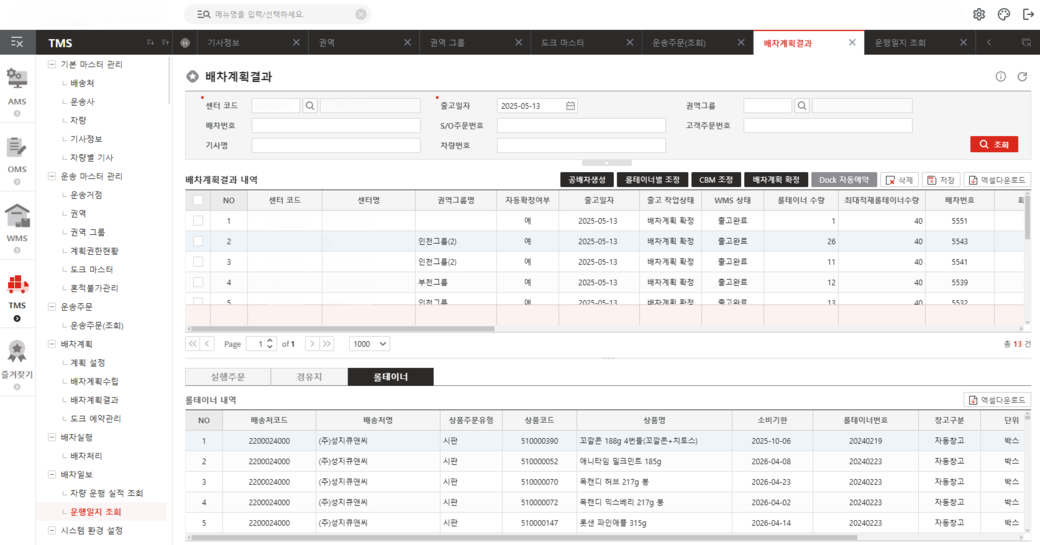The image size is (1040, 545).
Task: Open 도크 예약관리 in sidebar tree
Action: 97,419
